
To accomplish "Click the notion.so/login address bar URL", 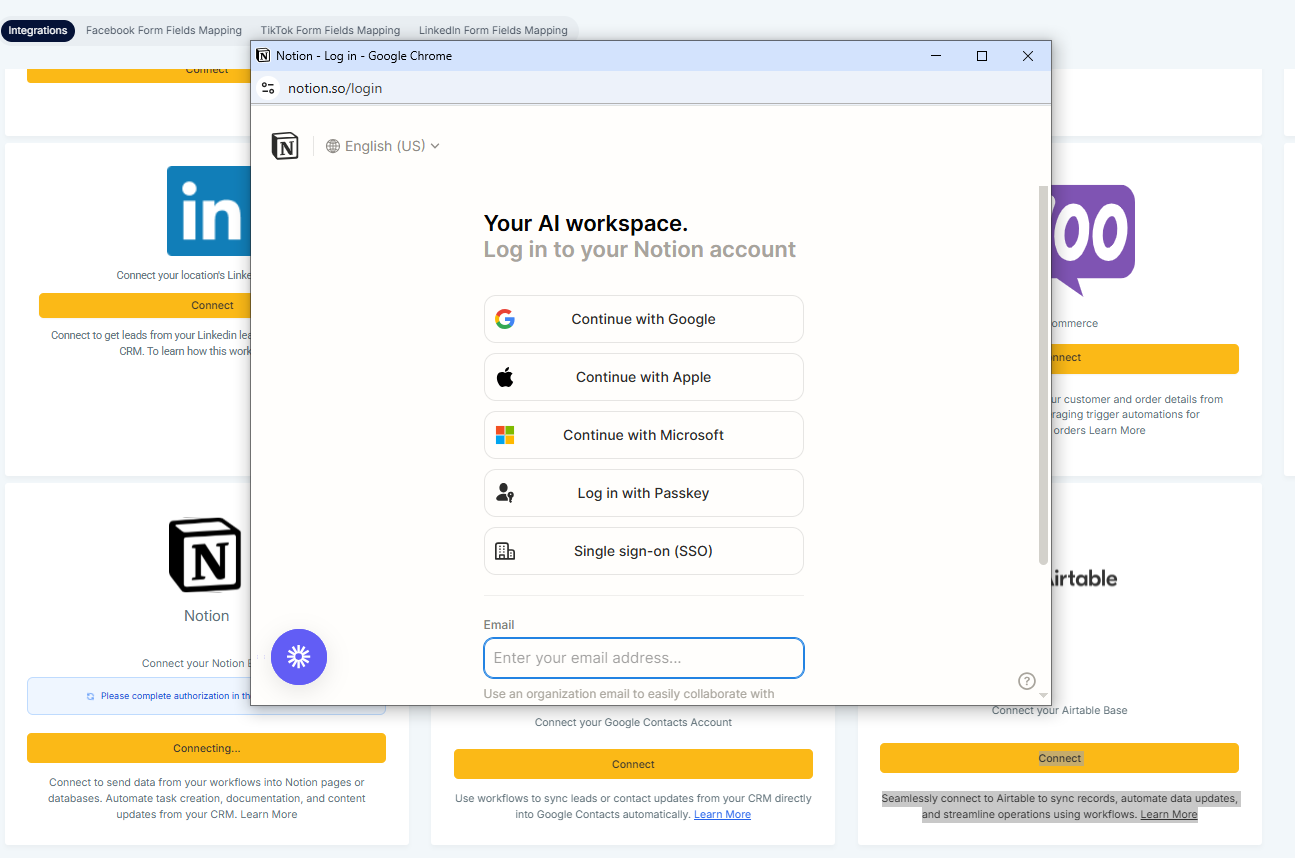I will pos(335,88).
